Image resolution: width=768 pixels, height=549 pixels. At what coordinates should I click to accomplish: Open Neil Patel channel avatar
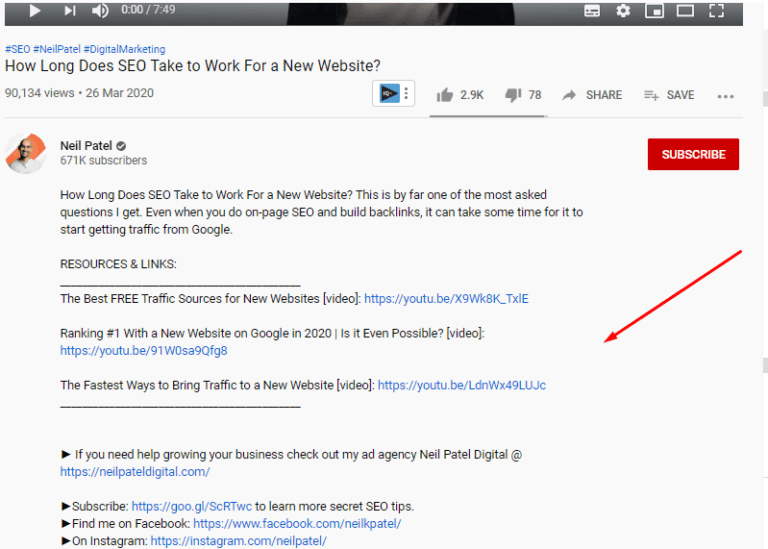(x=26, y=153)
